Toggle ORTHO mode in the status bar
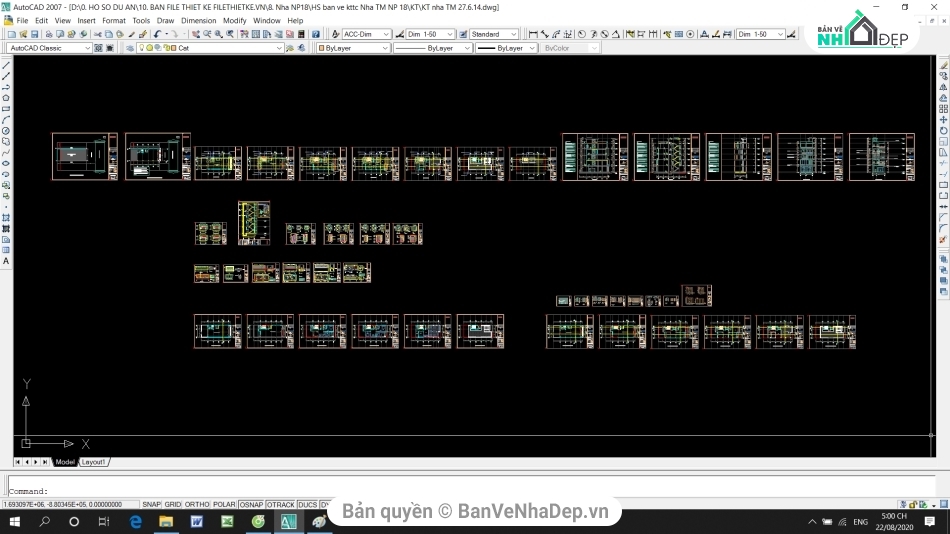 tap(197, 505)
